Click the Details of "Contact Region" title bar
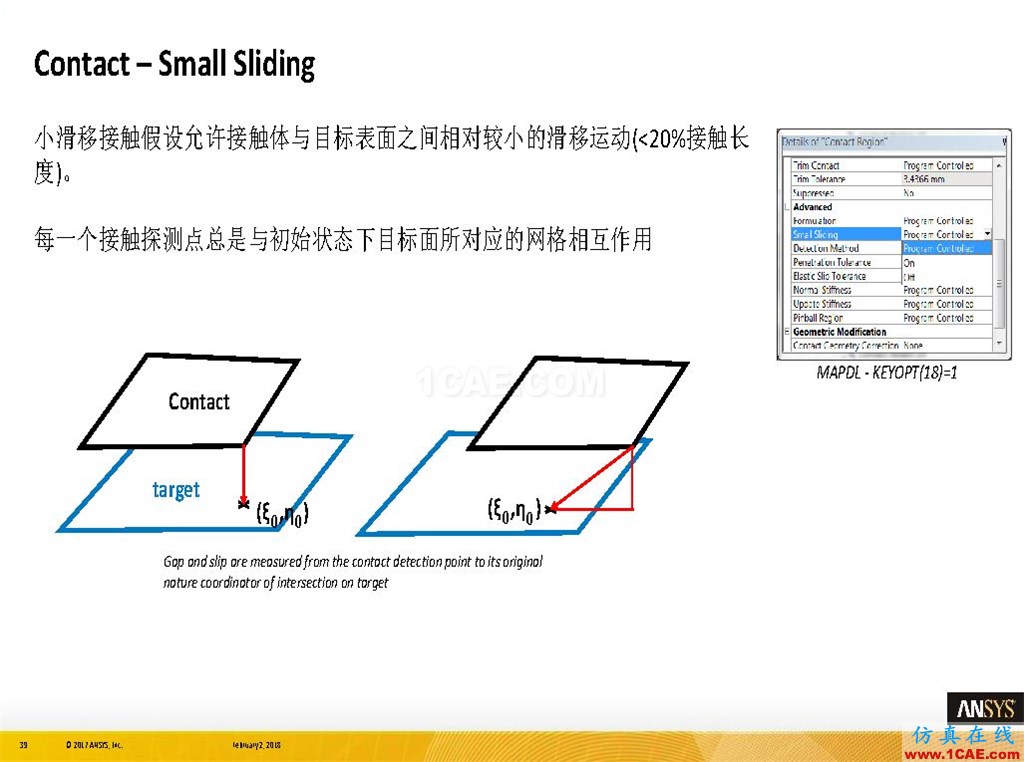The height and width of the screenshot is (762, 1024). [893, 142]
